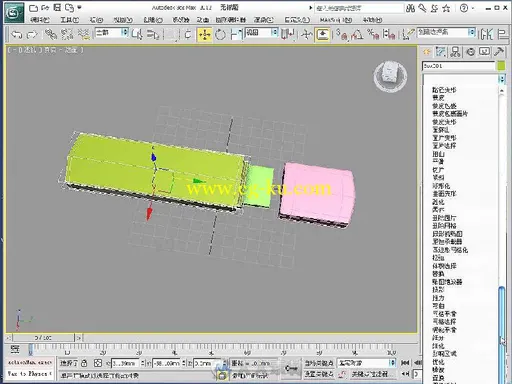Open the key filter selection dropdown in the status bar
This screenshot has height=384, width=512.
pos(367,363)
